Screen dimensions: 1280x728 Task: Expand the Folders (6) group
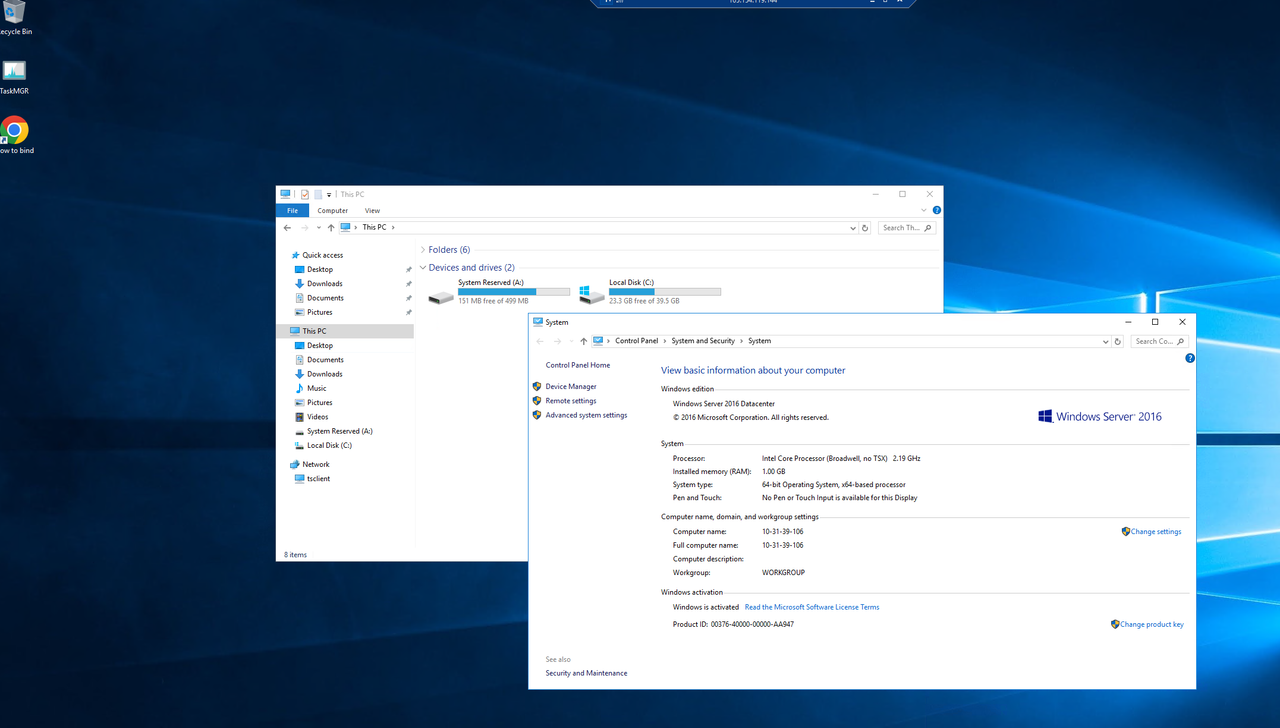pyautogui.click(x=423, y=250)
